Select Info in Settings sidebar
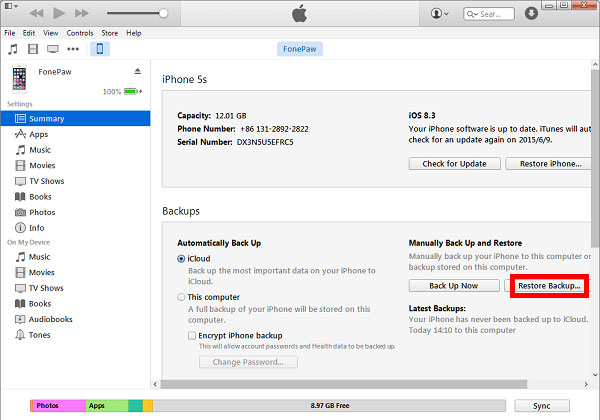Screen dimensions: 600x420 click(75, 228)
